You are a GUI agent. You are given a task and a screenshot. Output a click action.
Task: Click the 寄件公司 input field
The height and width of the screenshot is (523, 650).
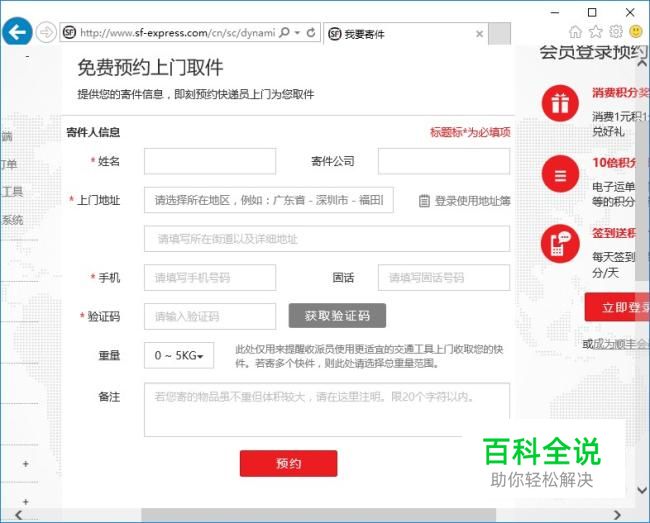444,161
